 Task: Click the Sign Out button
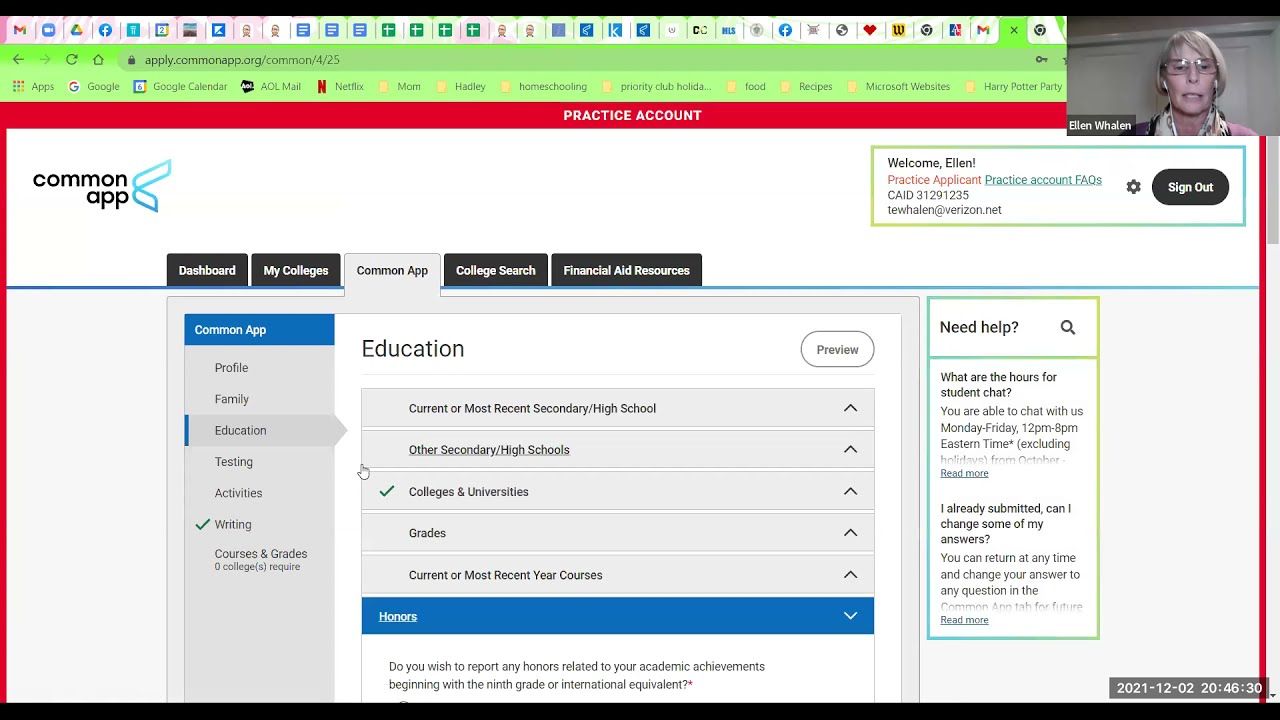coord(1190,187)
